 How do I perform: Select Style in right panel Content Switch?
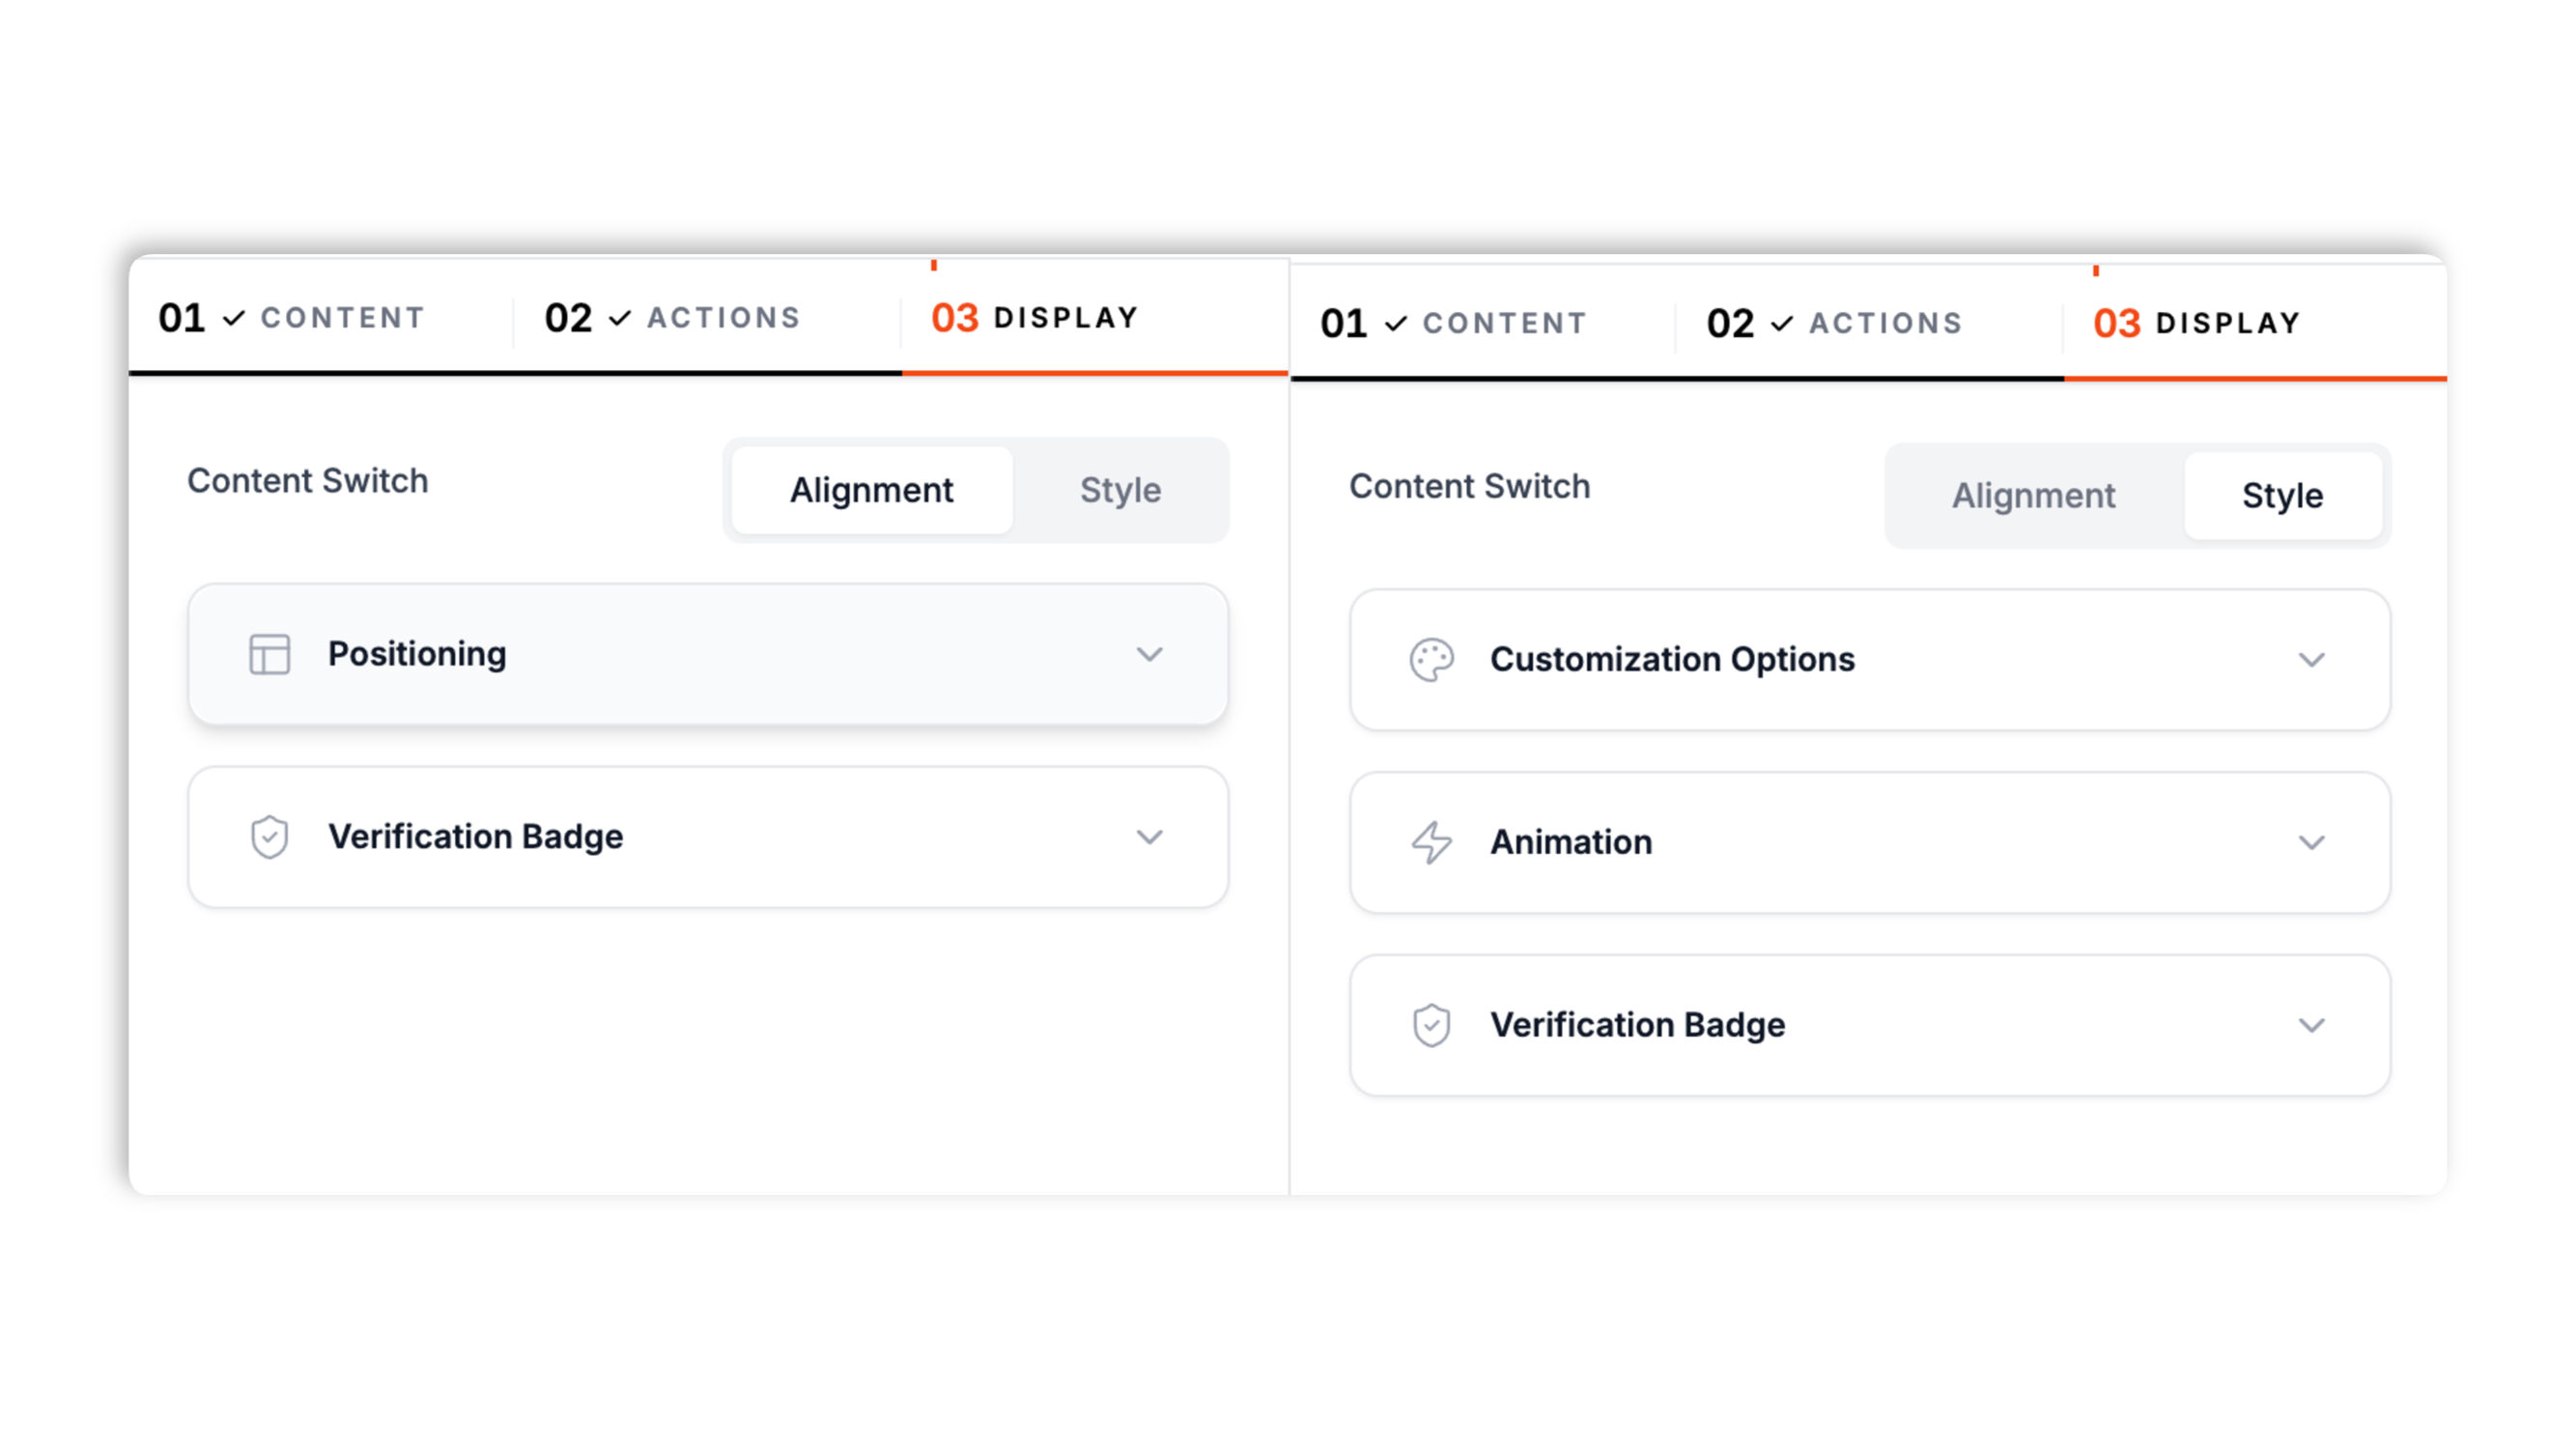click(2282, 496)
